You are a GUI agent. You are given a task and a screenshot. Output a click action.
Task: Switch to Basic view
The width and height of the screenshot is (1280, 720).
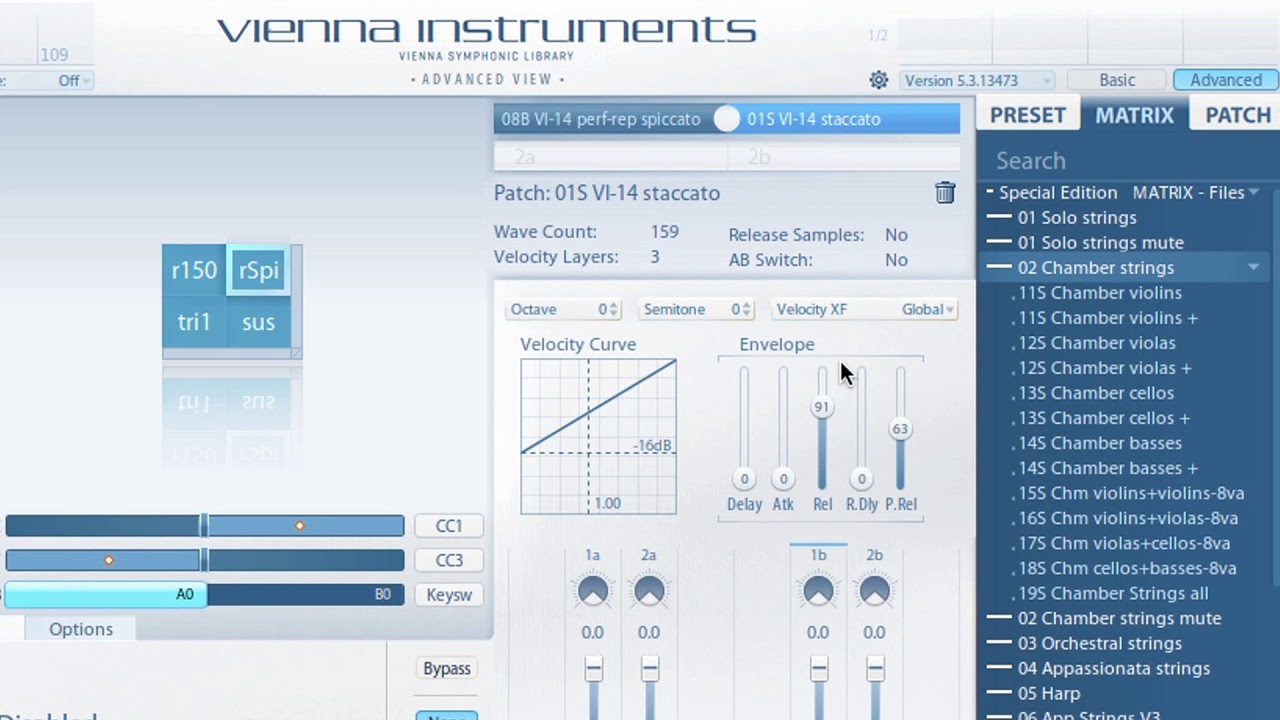coord(1117,80)
